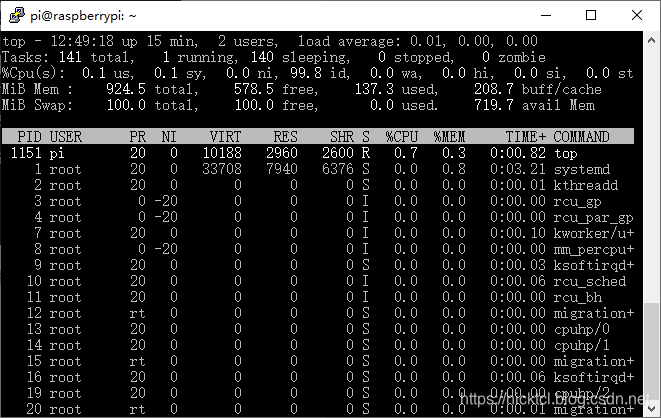
Task: Click the PID column header
Action: [x=30, y=137]
